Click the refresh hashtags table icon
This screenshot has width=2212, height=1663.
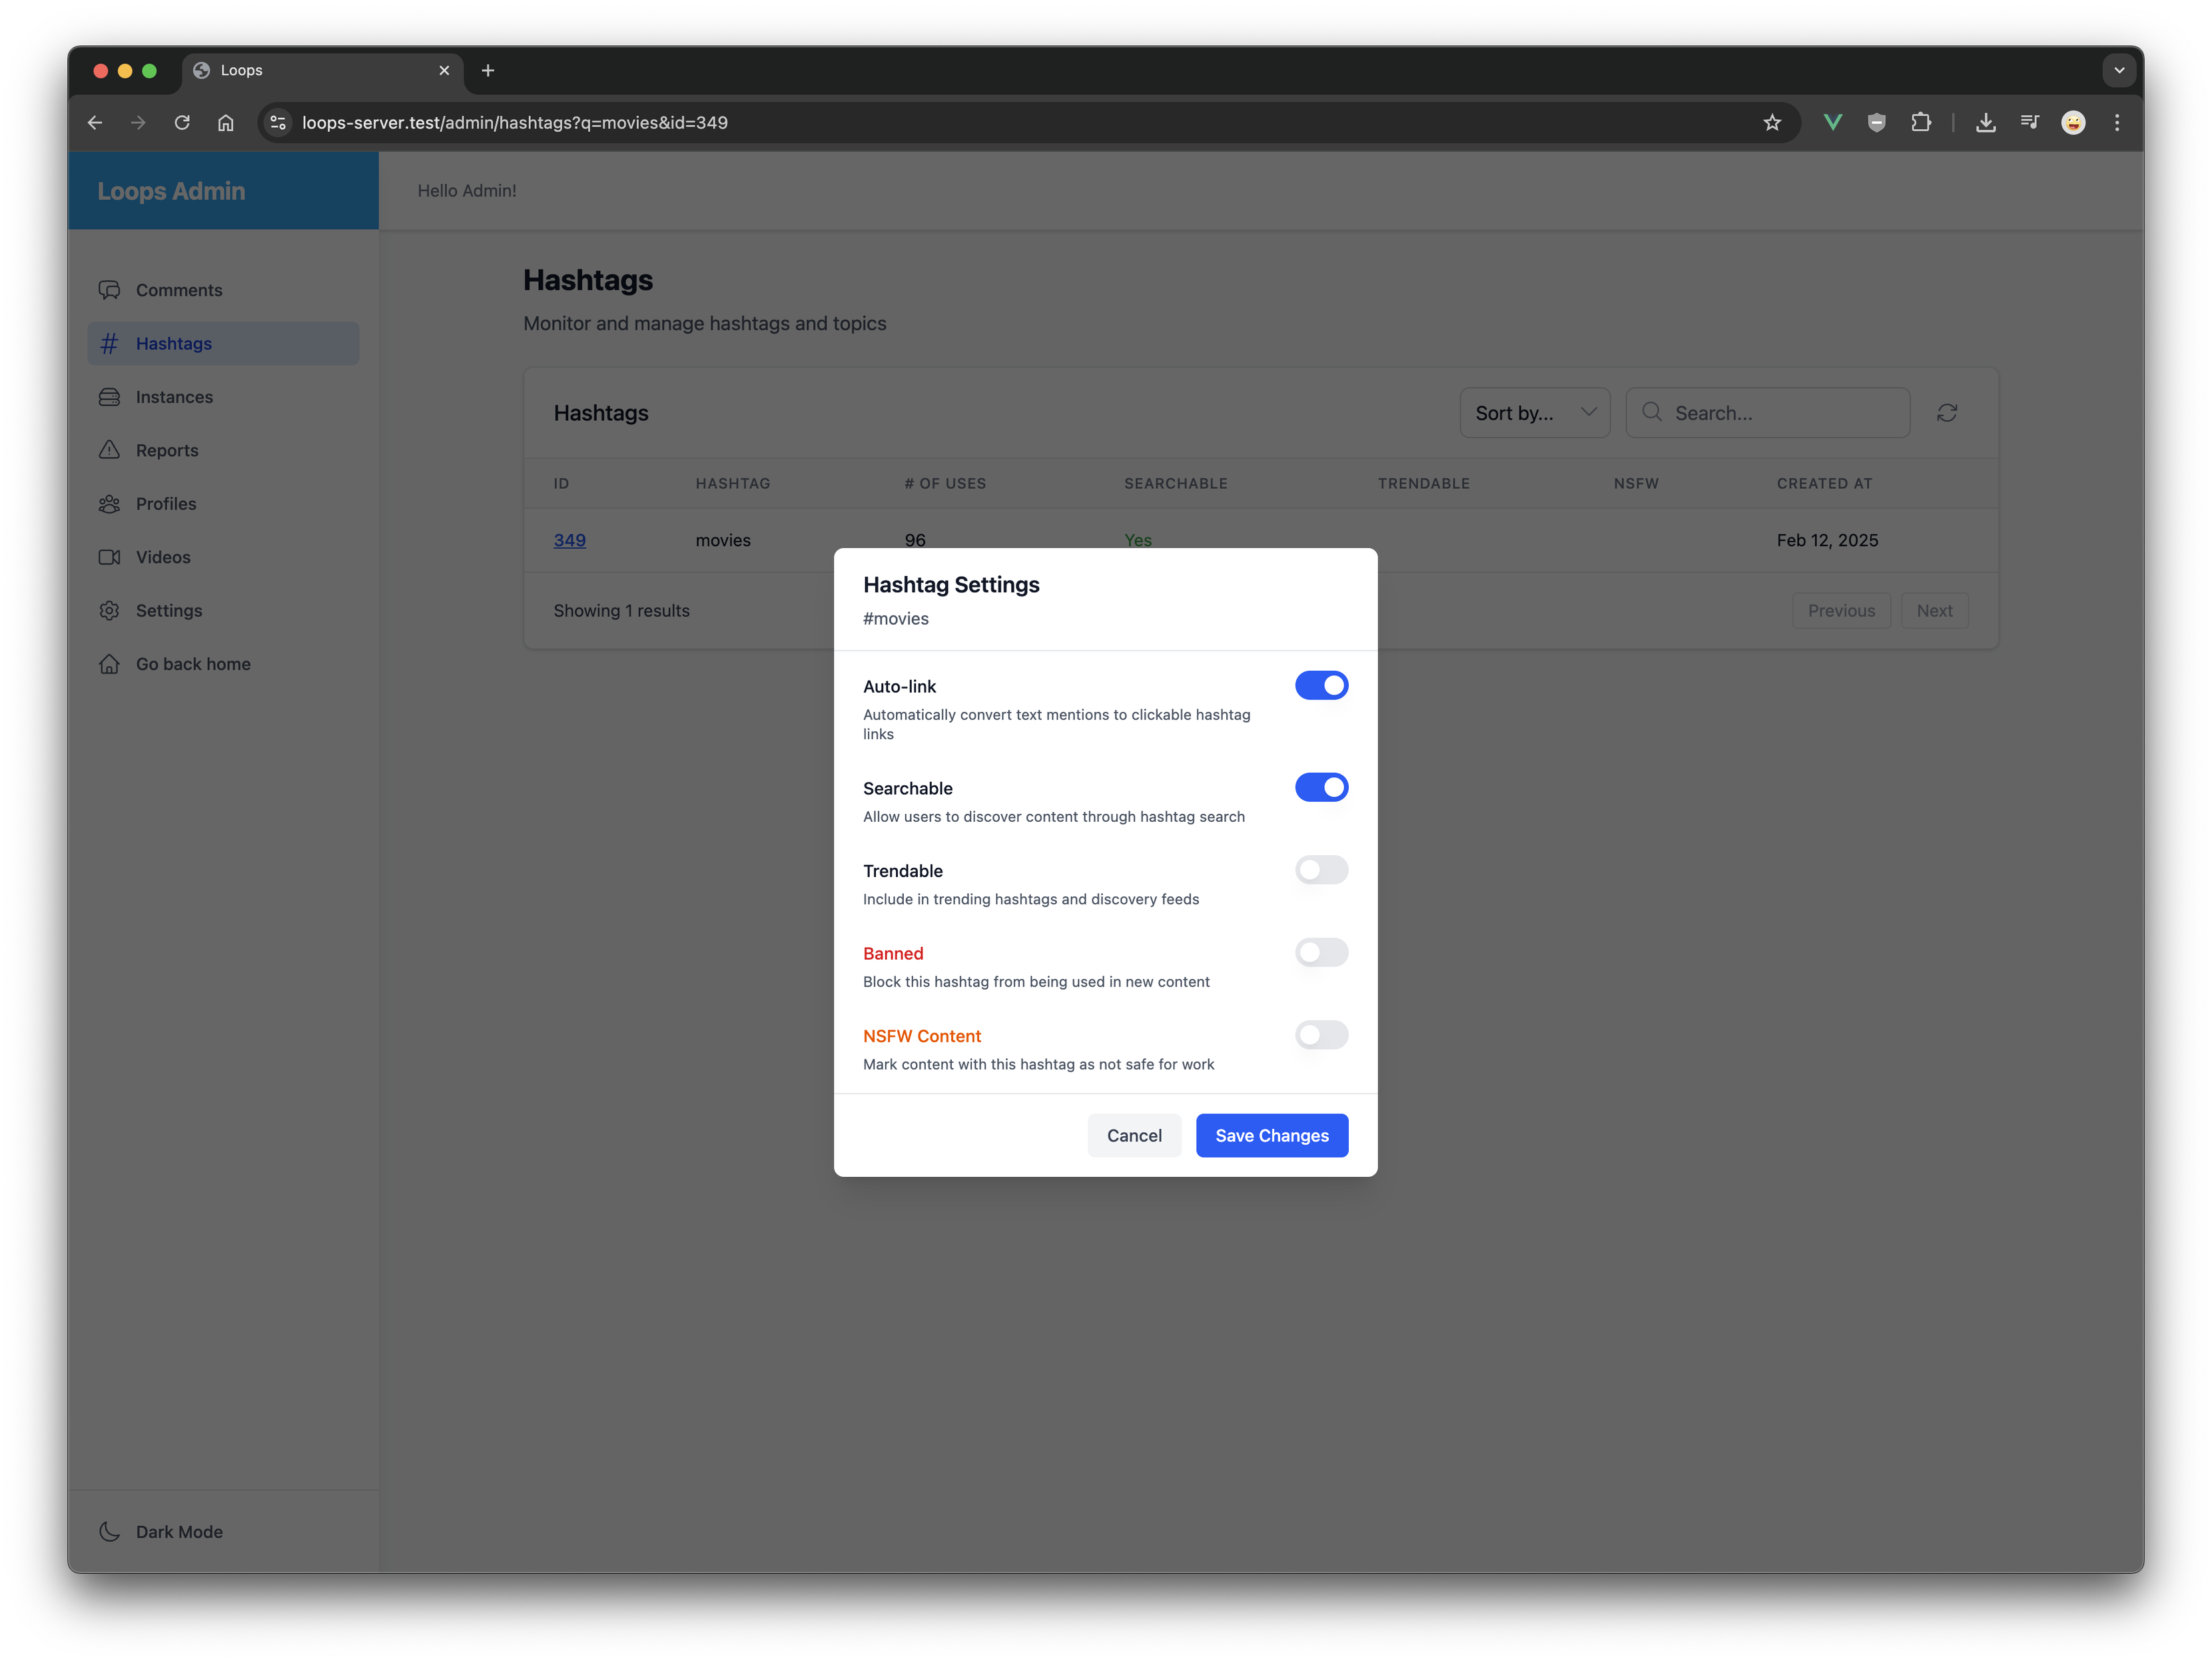[1946, 413]
